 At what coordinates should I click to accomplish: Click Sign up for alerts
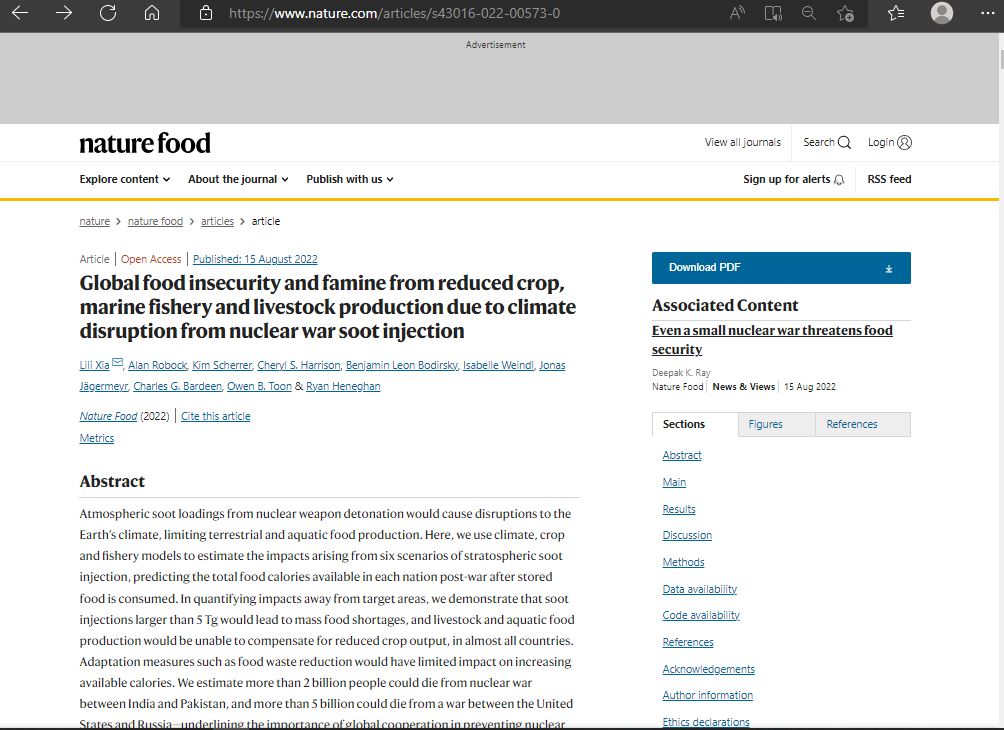point(794,179)
